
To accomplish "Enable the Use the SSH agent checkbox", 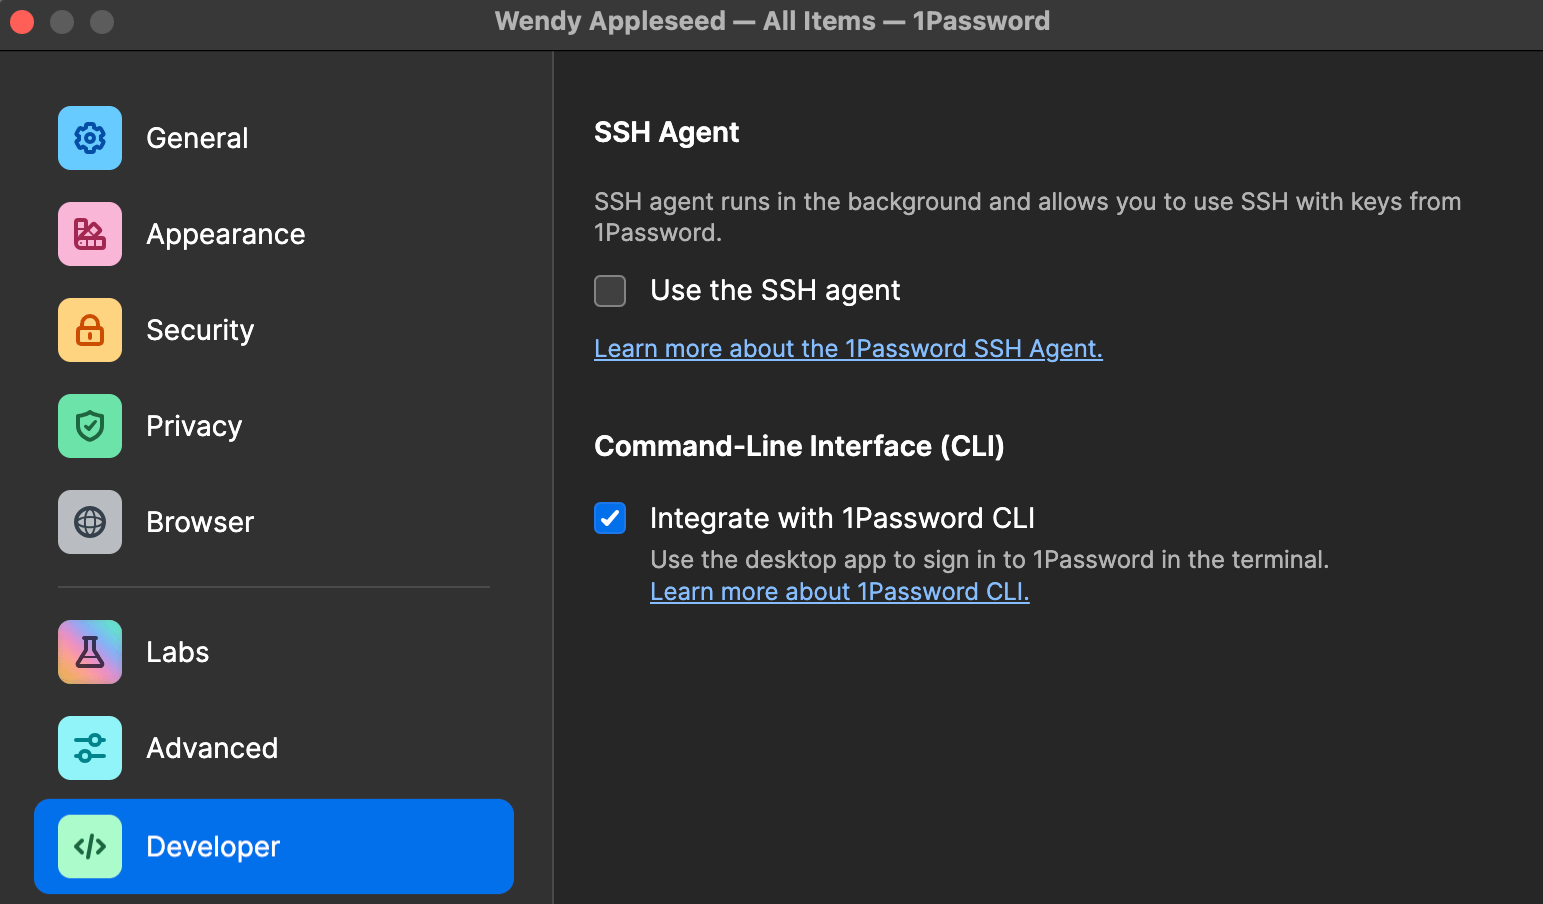I will point(610,291).
